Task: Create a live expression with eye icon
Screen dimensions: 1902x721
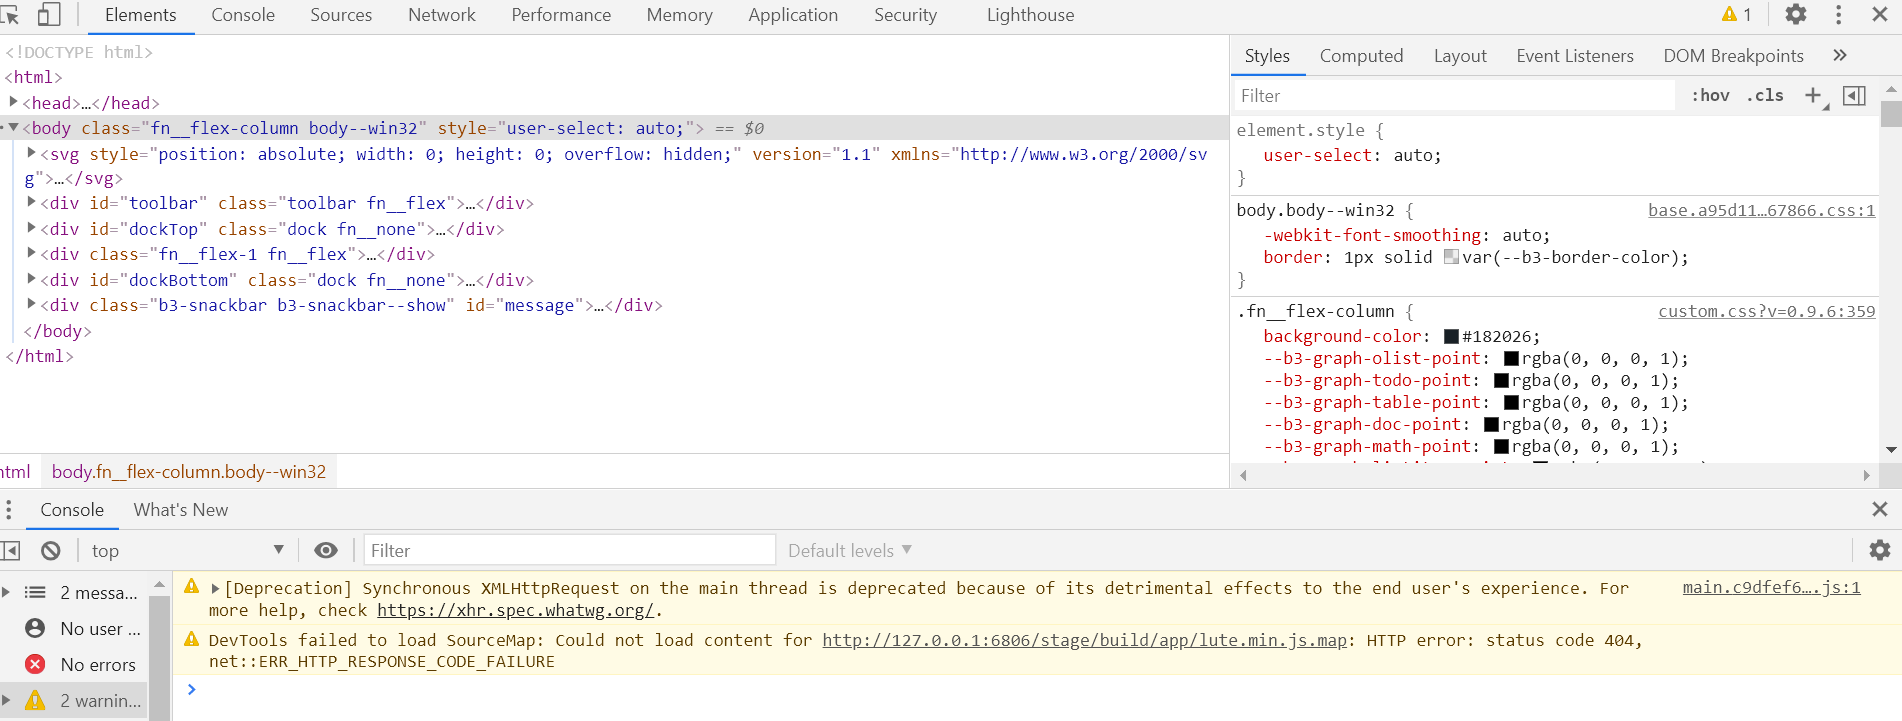Action: point(326,550)
